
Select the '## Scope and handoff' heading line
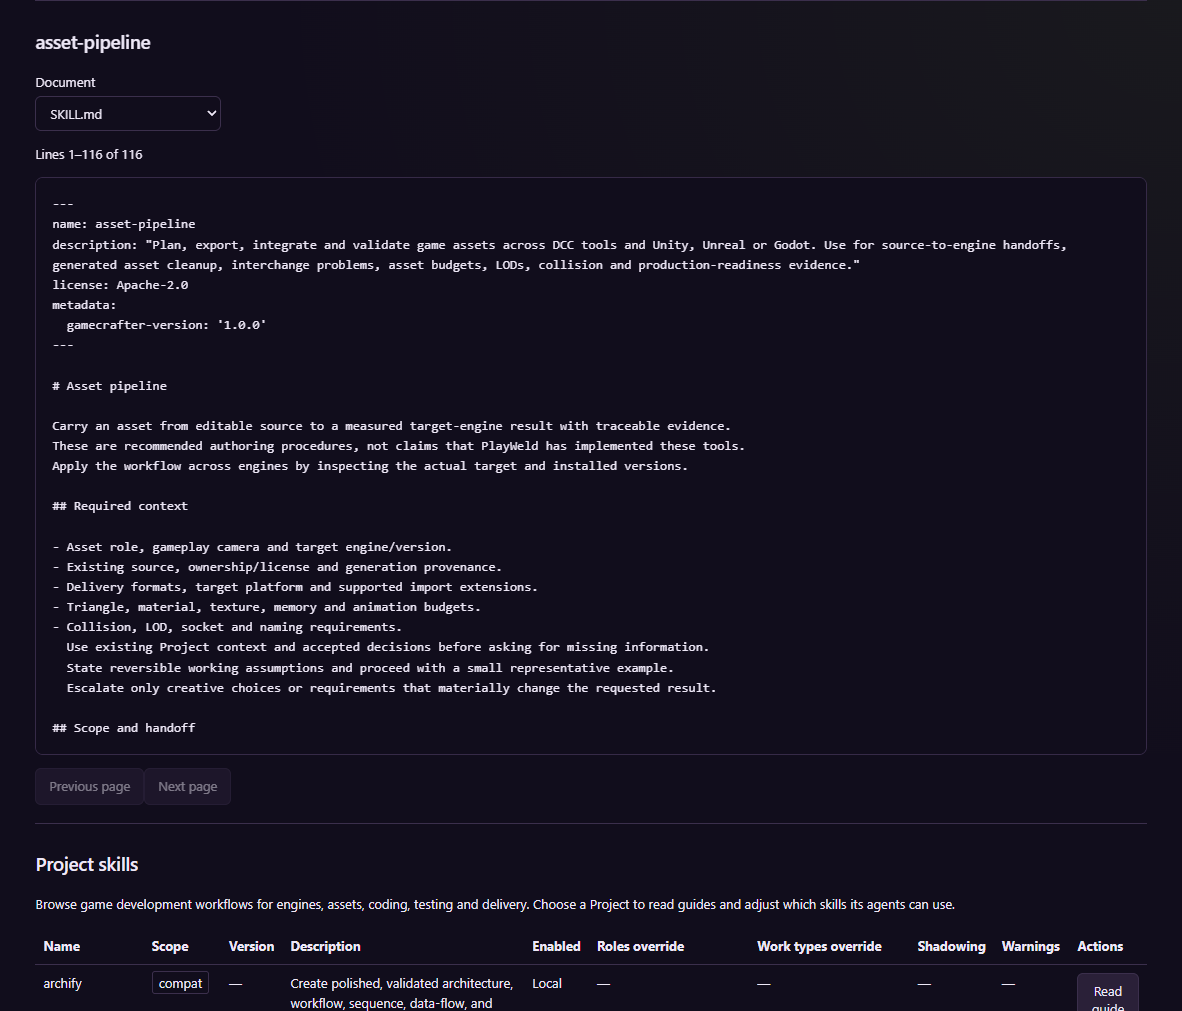tap(124, 728)
